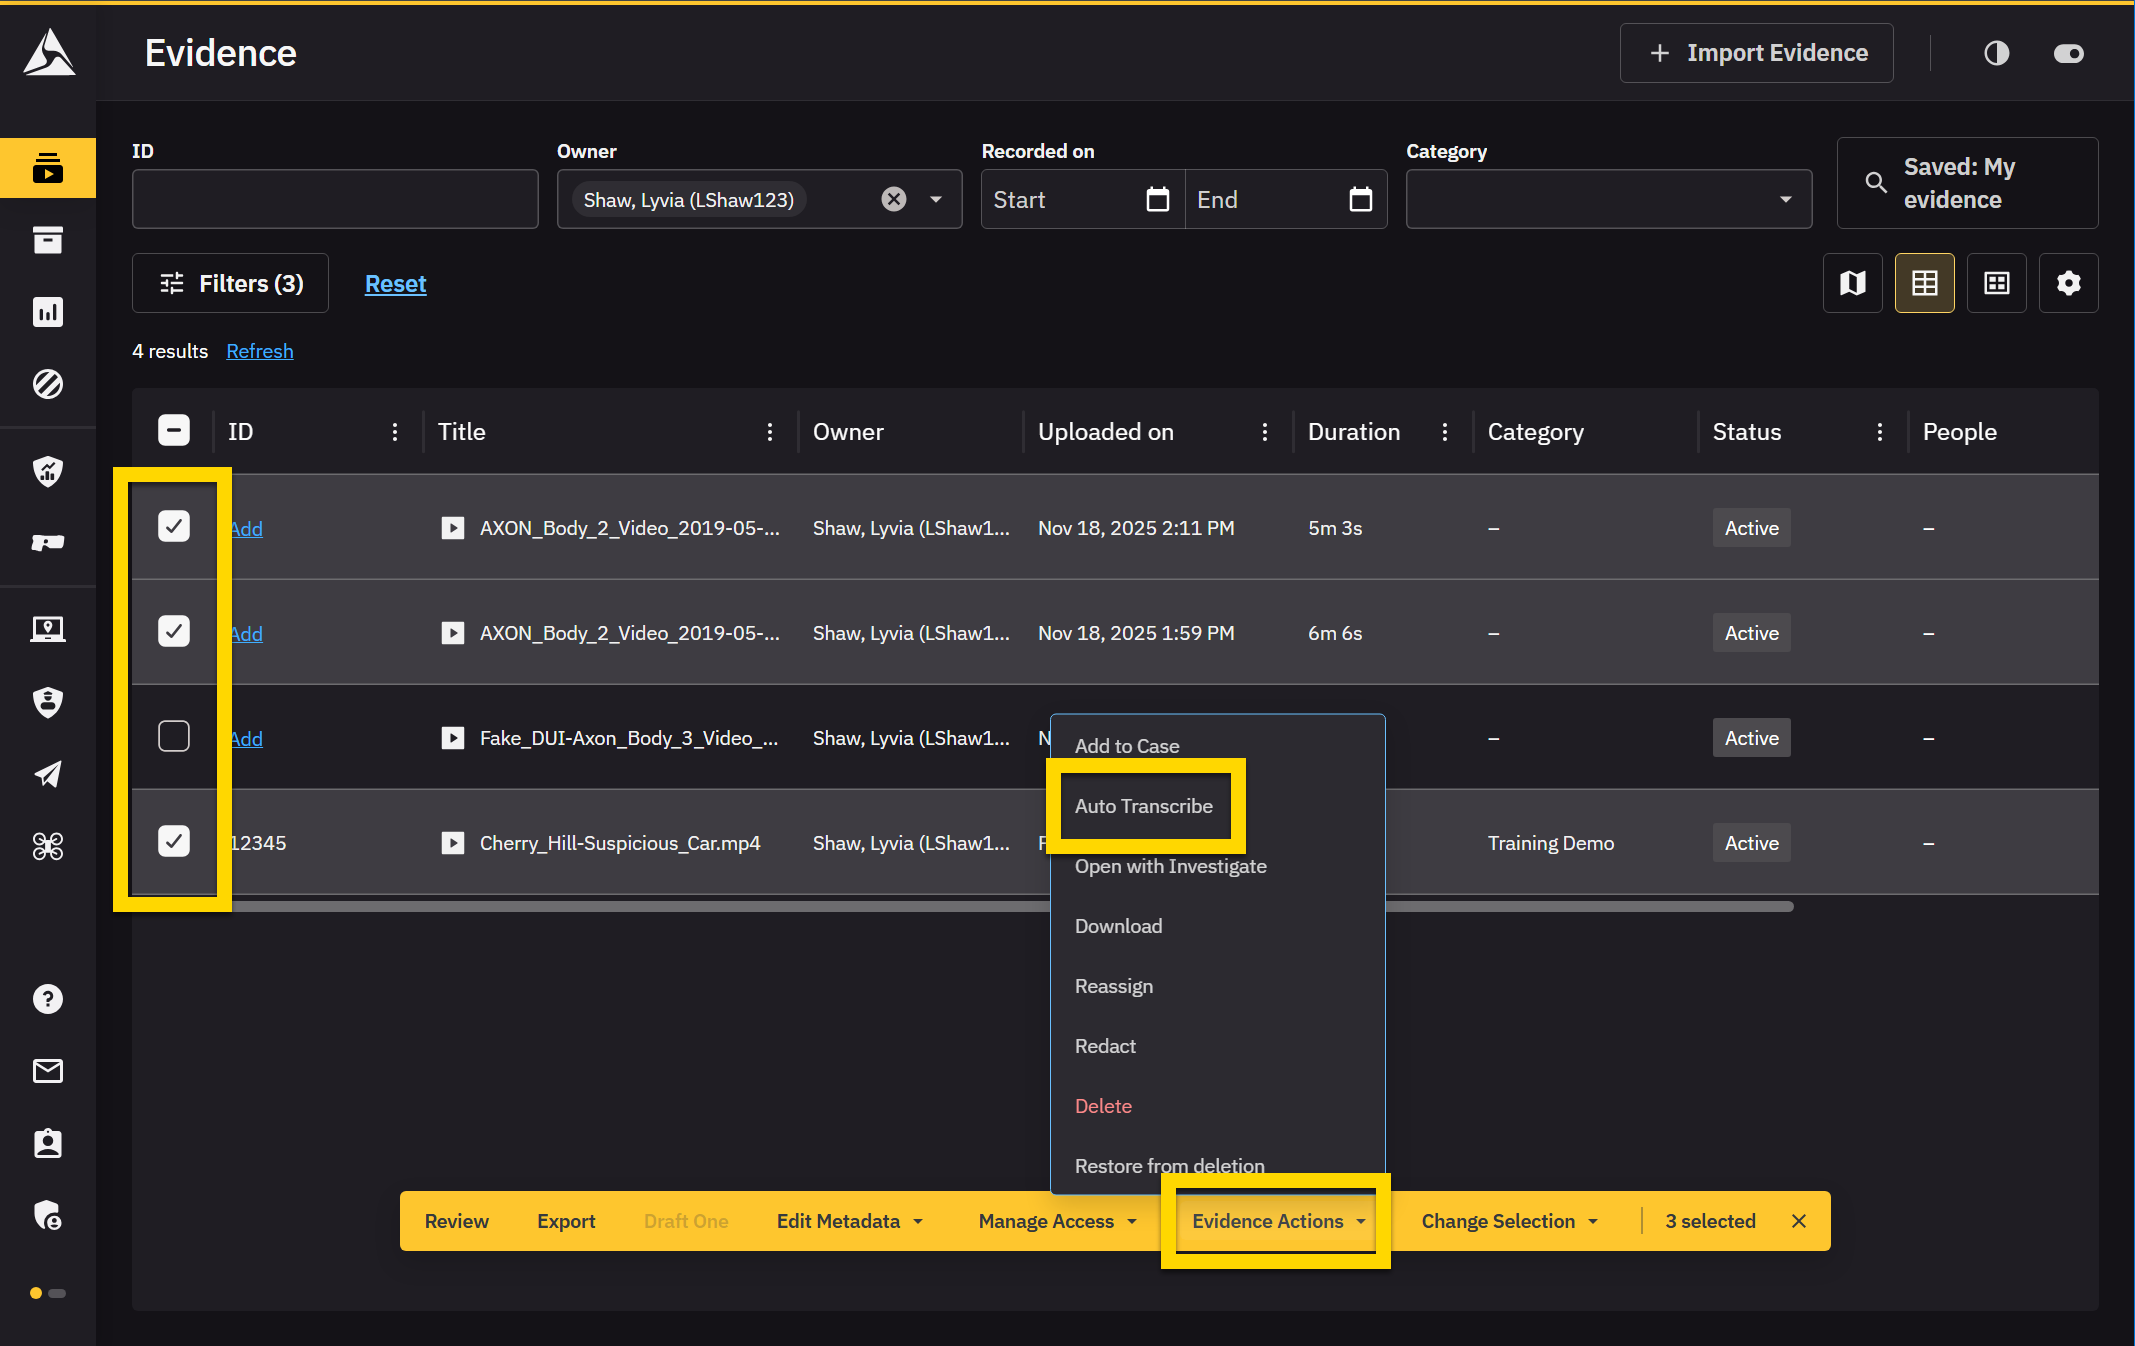
Task: Click the Import Evidence button
Action: 1756,53
